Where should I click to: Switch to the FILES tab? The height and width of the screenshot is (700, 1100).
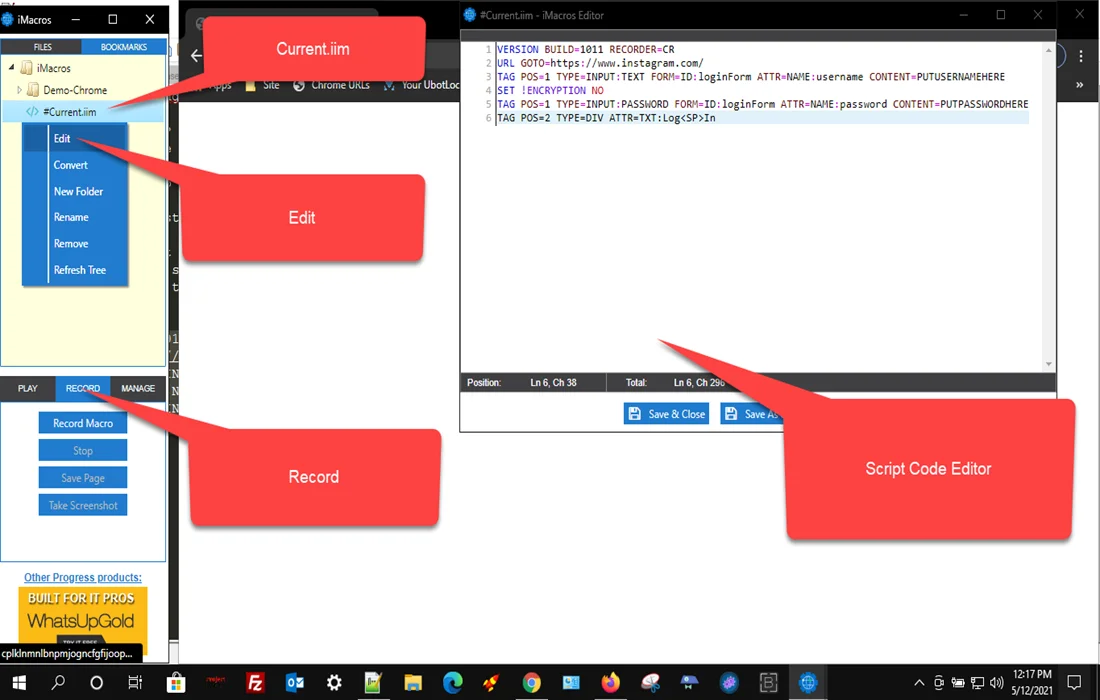(42, 47)
